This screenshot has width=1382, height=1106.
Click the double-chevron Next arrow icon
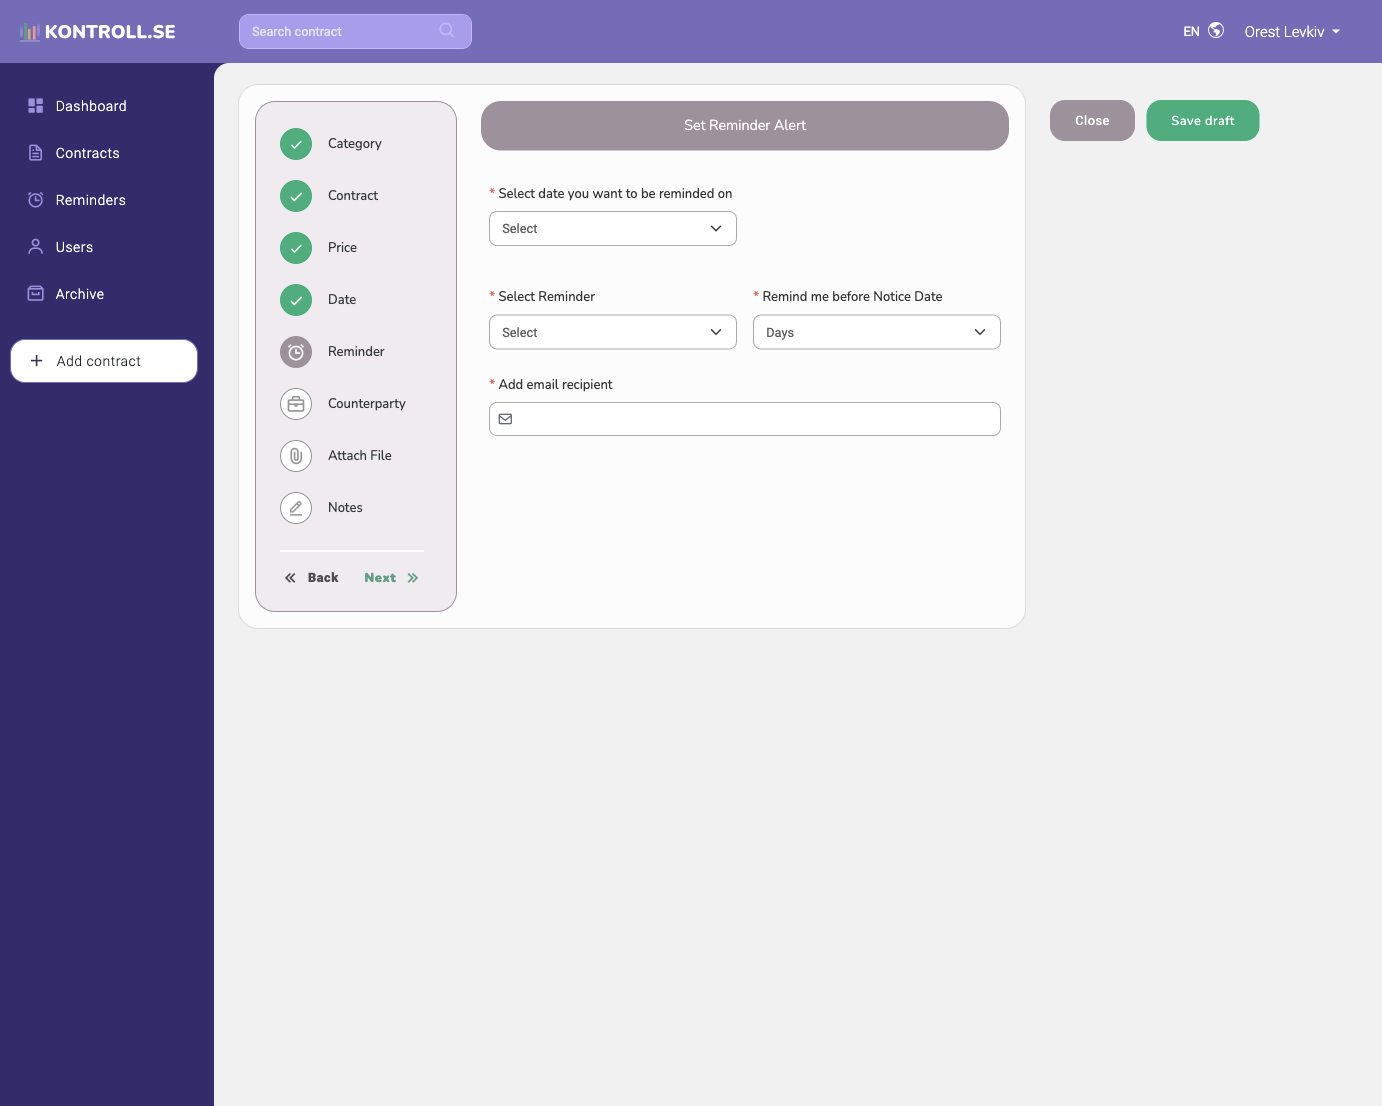click(x=413, y=578)
